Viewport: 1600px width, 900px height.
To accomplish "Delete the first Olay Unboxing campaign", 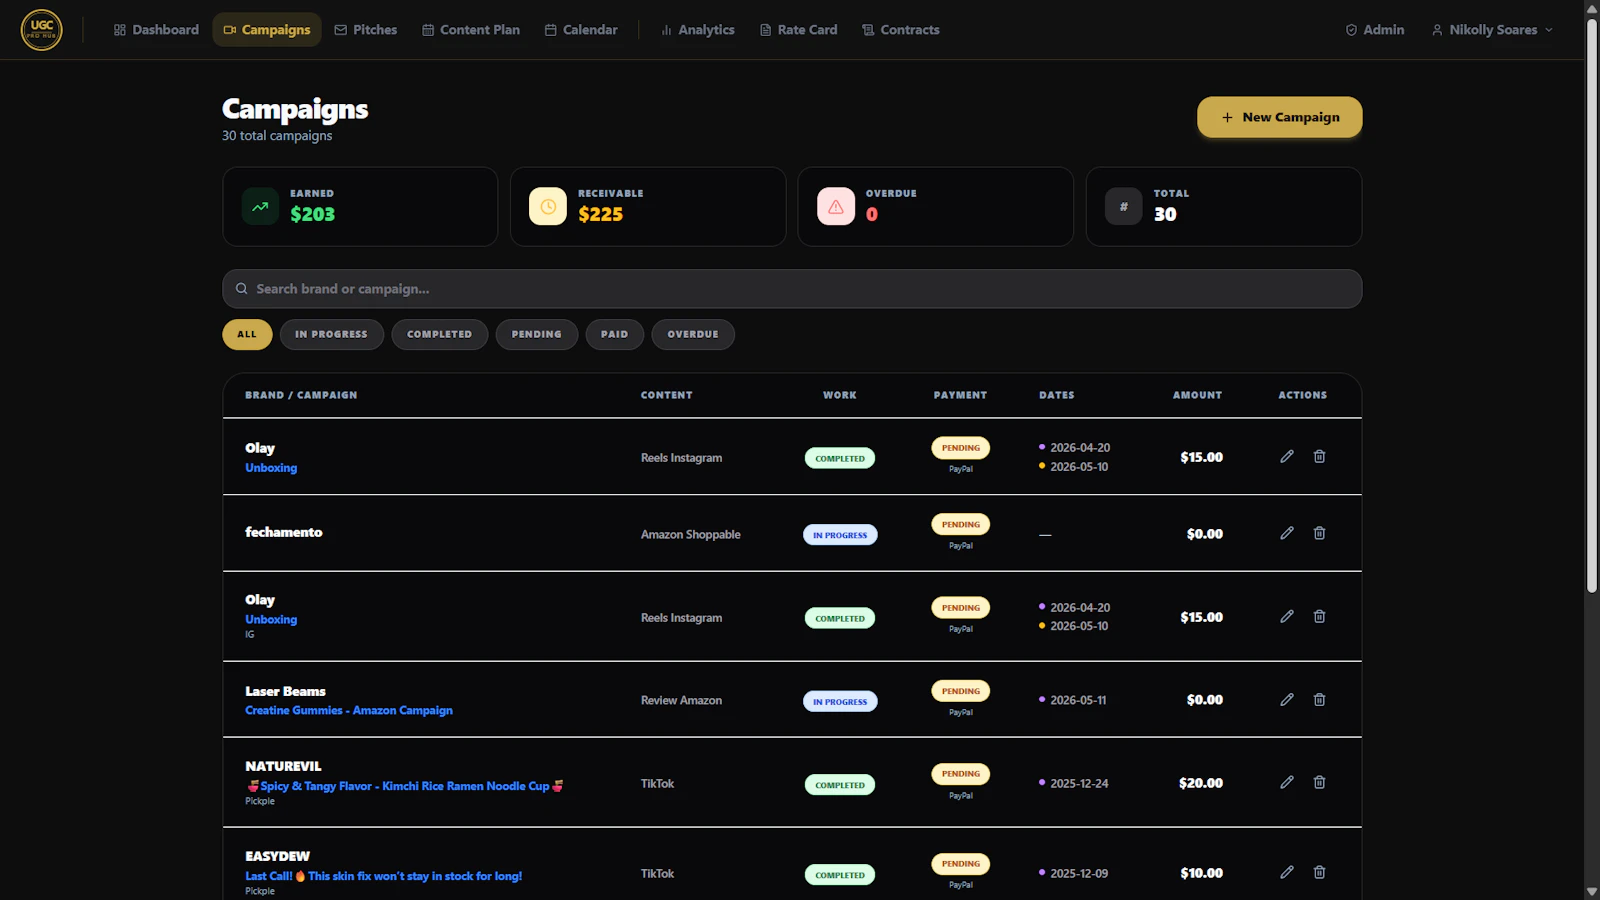I will [1319, 456].
